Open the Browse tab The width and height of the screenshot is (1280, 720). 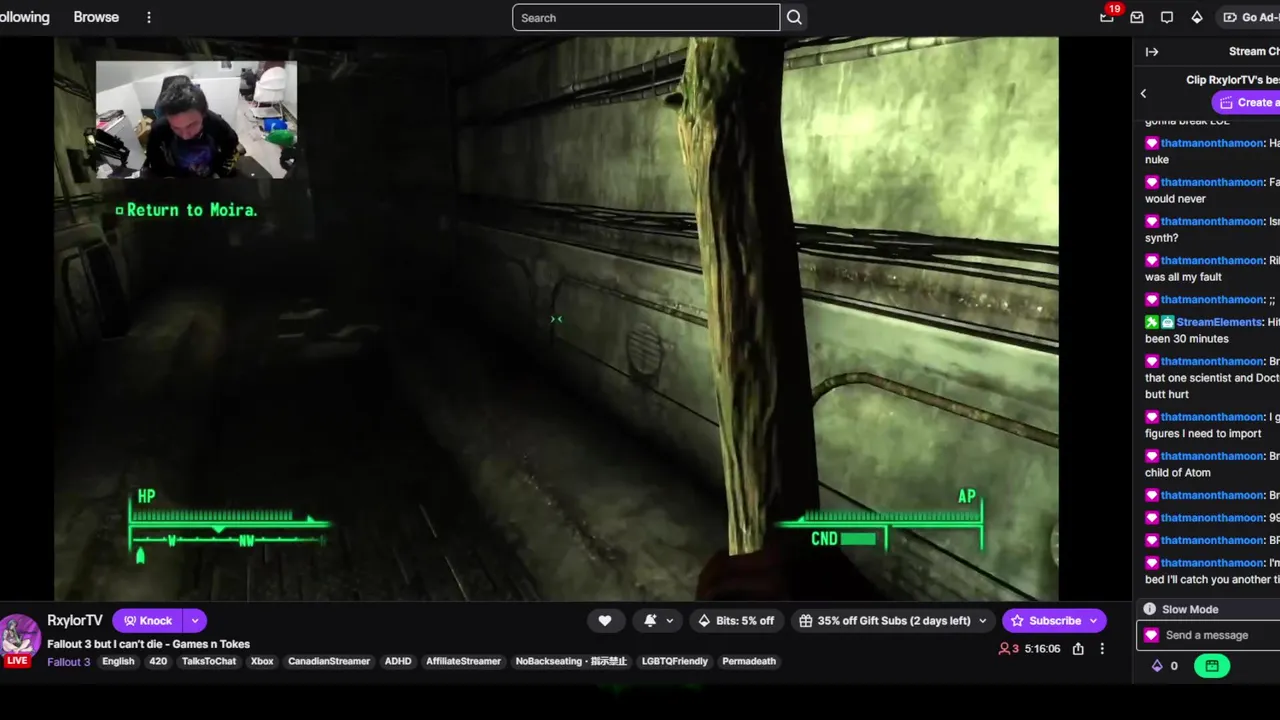pos(96,17)
